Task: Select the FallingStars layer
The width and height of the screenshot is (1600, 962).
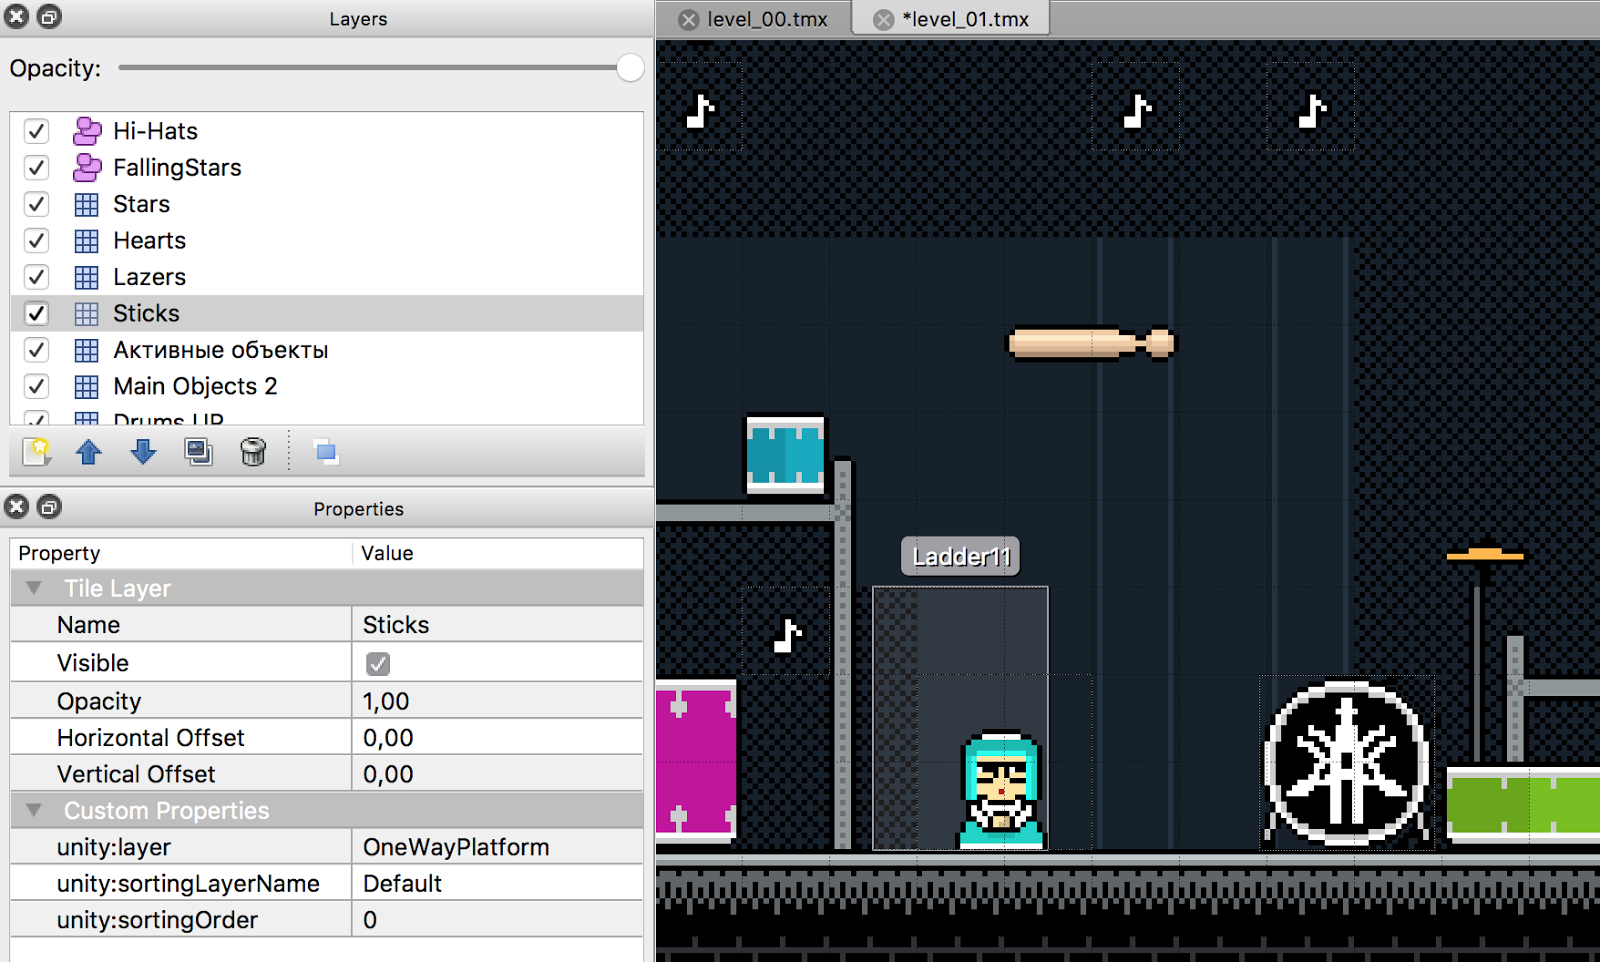Action: pyautogui.click(x=177, y=167)
